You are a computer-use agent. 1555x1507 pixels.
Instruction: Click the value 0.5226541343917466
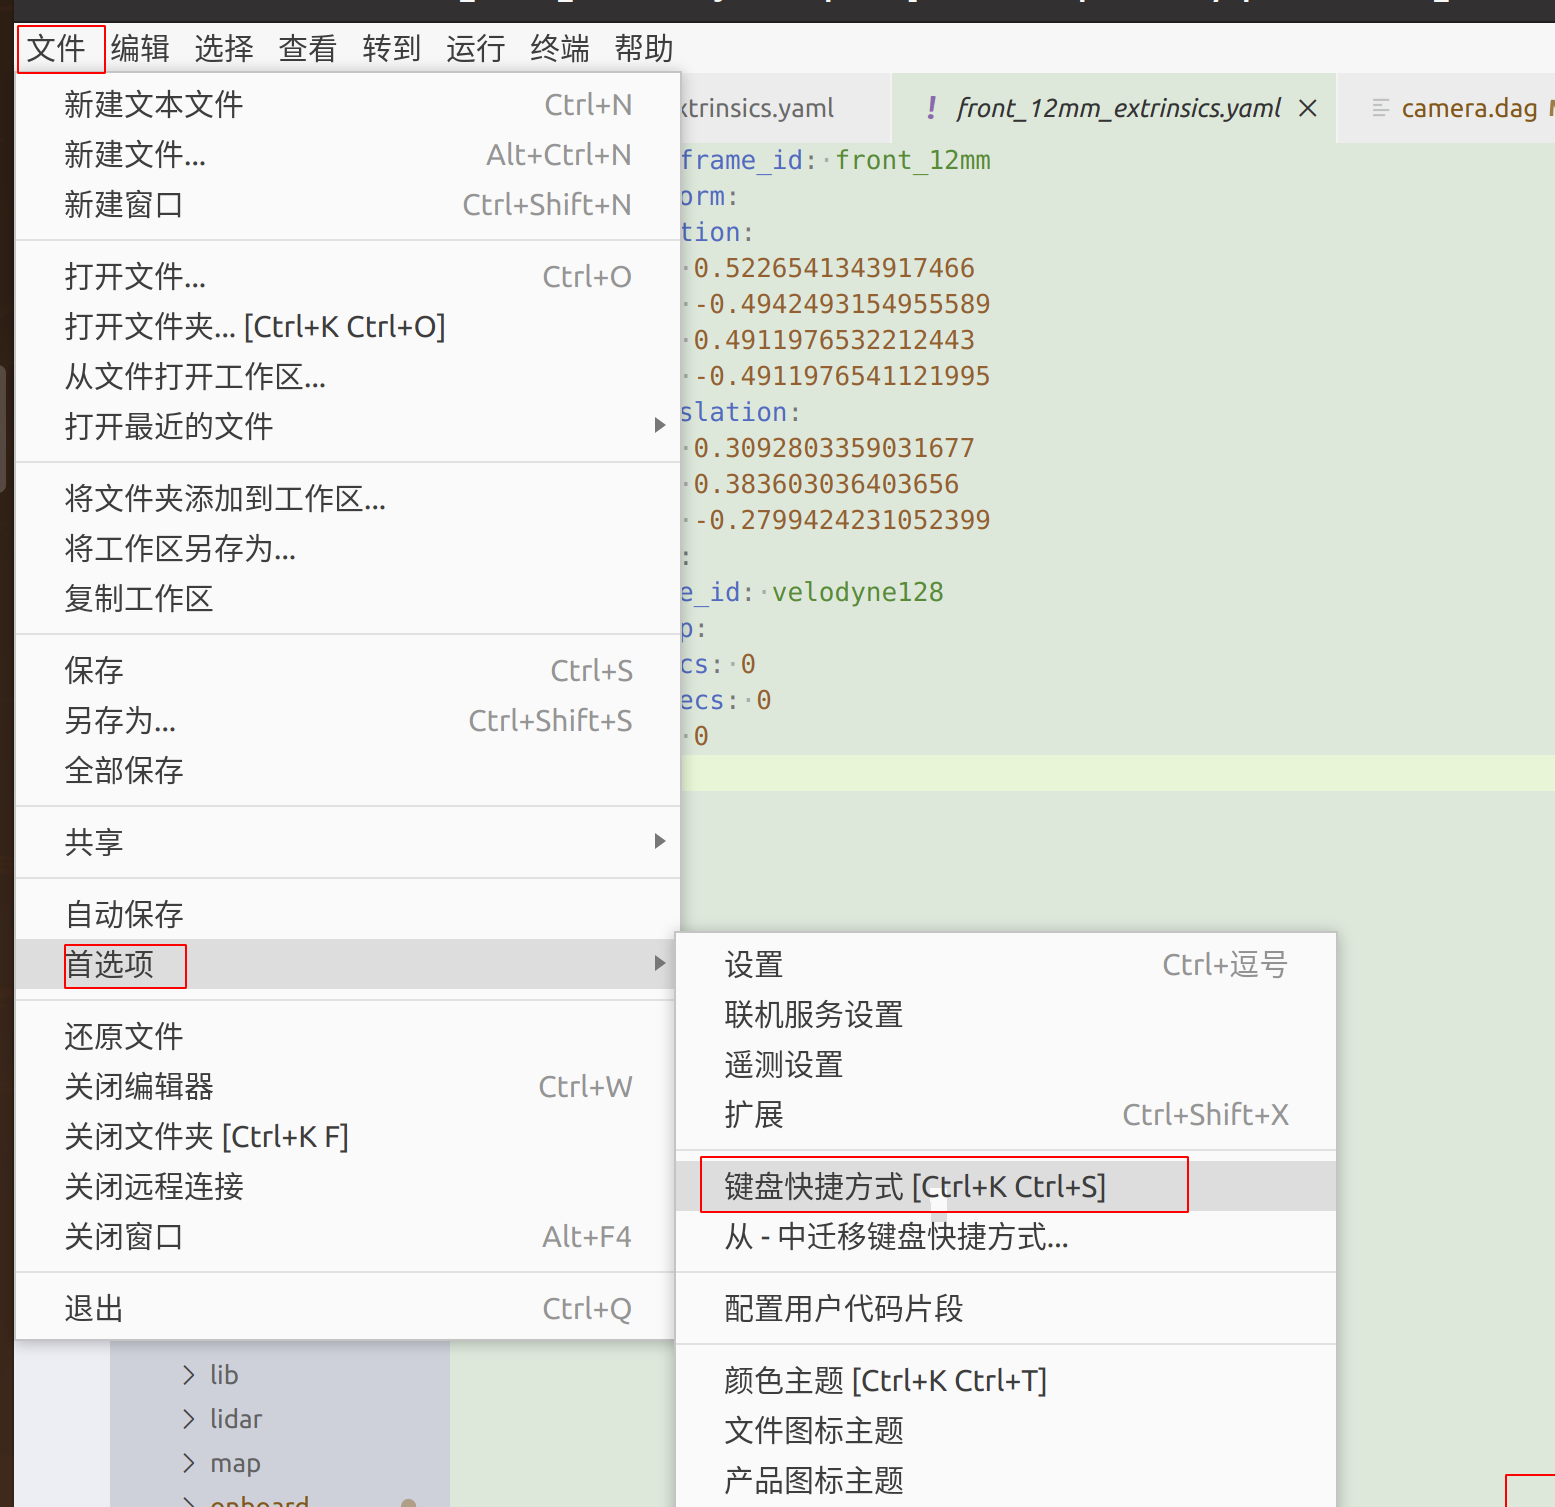coord(833,268)
